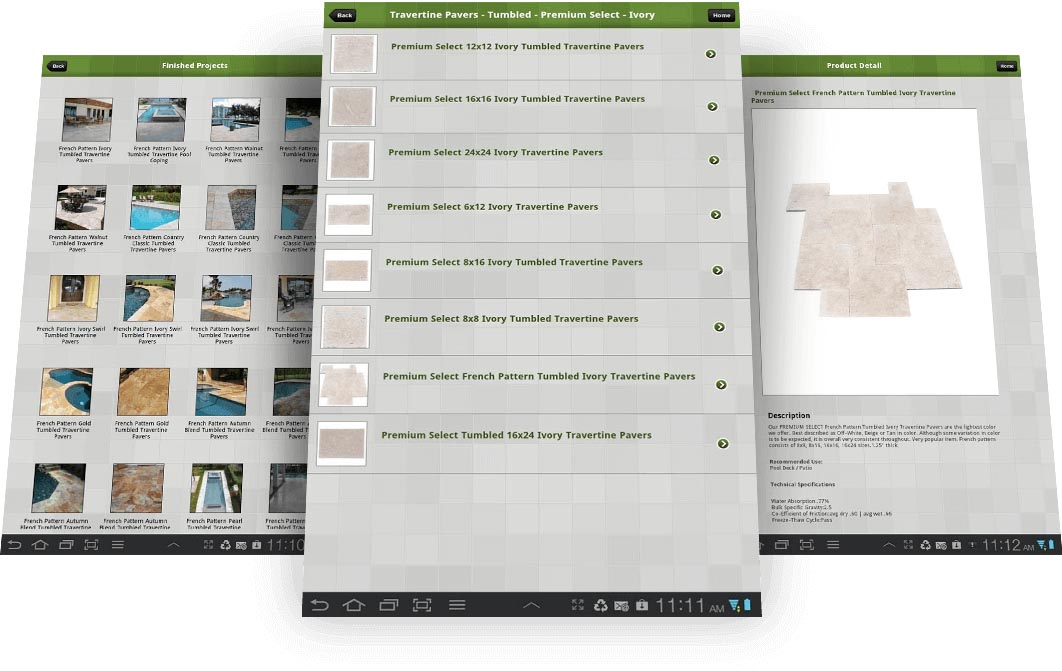Tap home icon on Finished Projects tablet navbar
Screen dimensions: 1062x671
click(x=40, y=545)
